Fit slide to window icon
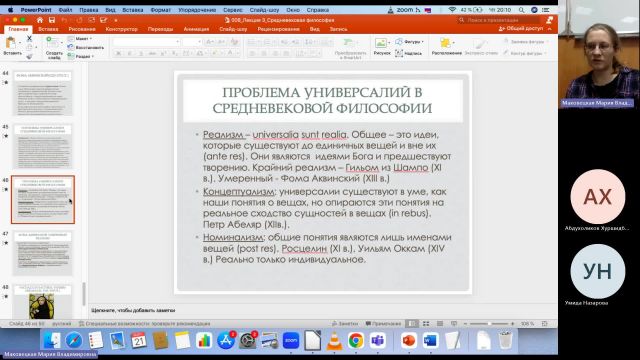The height and width of the screenshot is (360, 640). point(544,324)
